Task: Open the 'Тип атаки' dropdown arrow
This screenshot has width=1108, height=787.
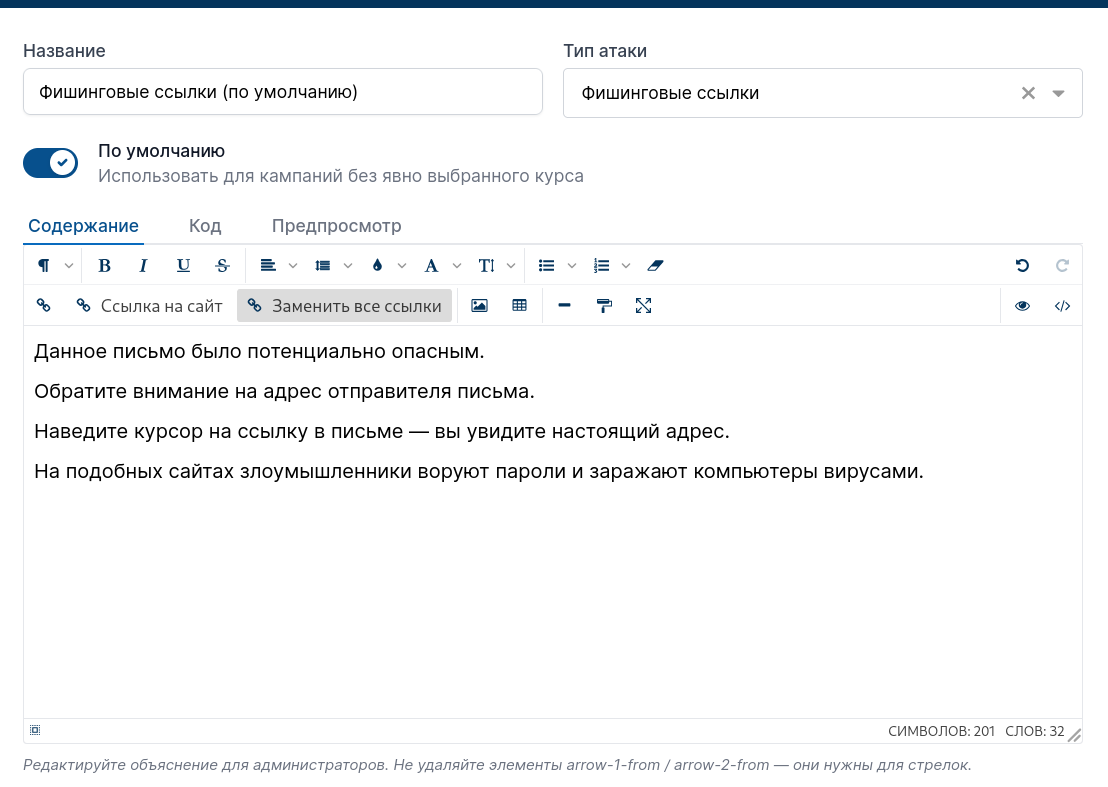Action: tap(1059, 93)
